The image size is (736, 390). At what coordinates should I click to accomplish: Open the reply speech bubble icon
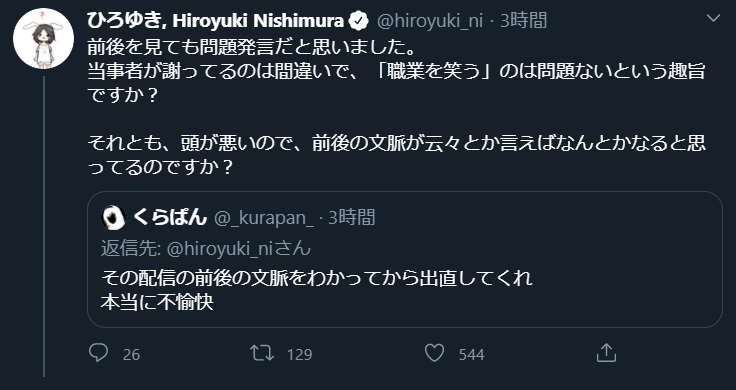[99, 353]
